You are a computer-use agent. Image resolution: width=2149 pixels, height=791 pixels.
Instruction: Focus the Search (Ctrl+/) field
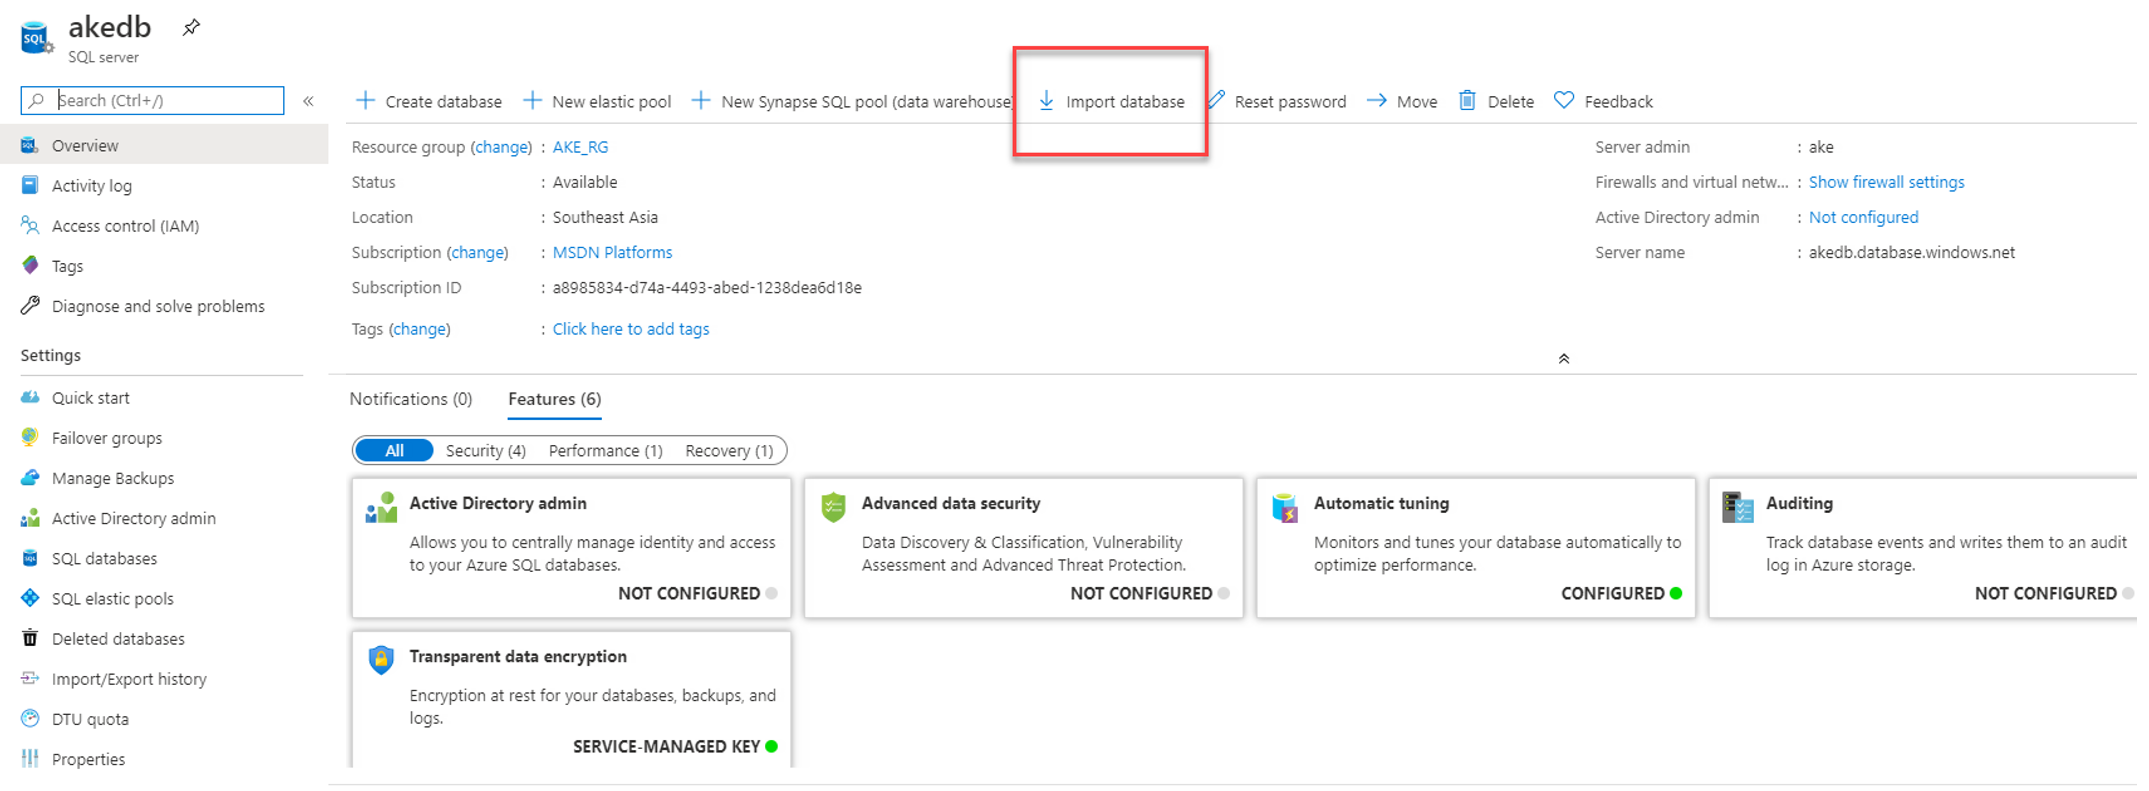pyautogui.click(x=152, y=100)
